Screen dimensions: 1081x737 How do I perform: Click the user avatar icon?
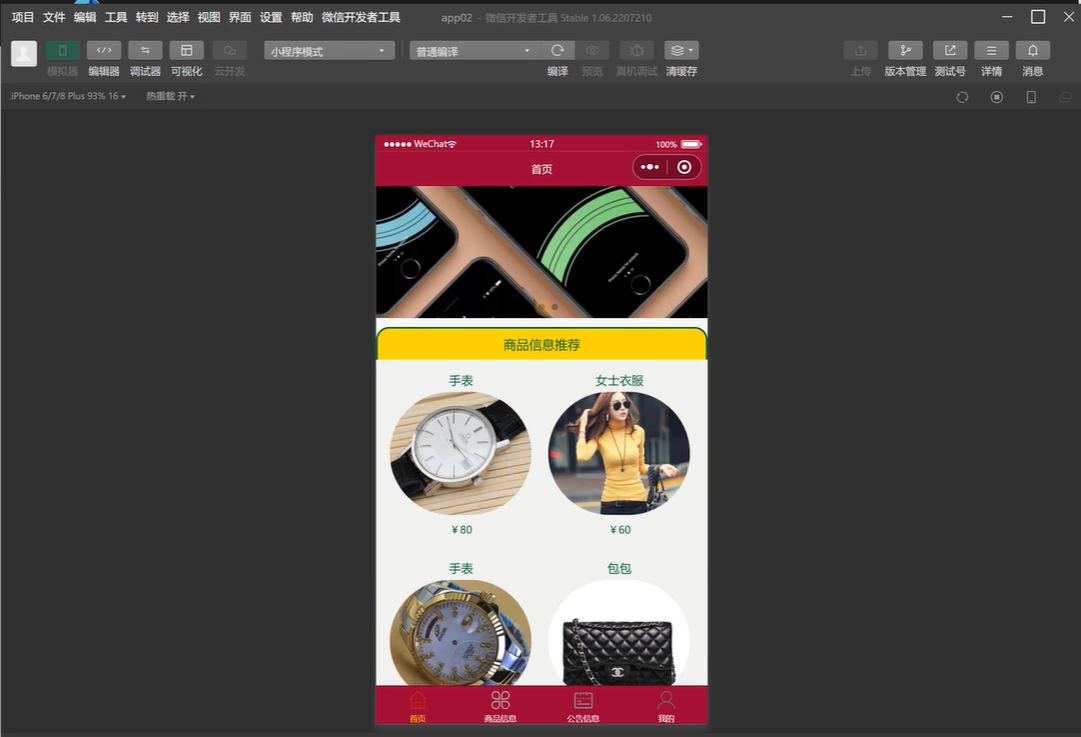pyautogui.click(x=24, y=54)
